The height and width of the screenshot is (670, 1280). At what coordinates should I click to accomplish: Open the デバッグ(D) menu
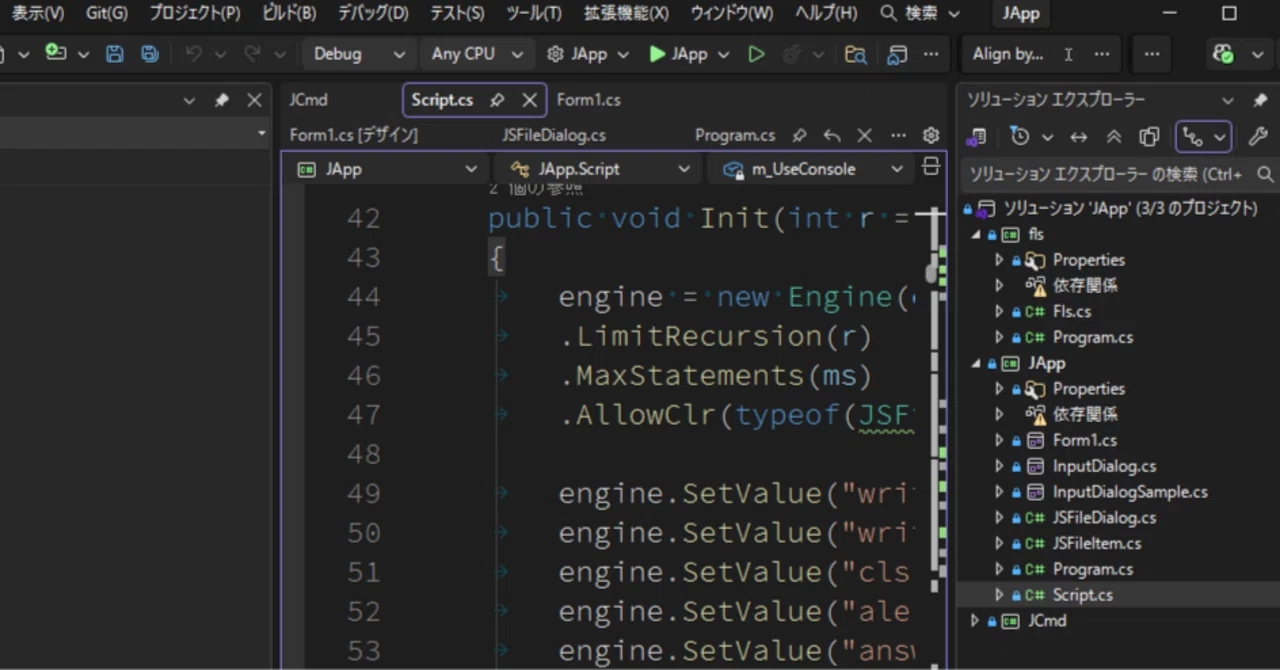(373, 13)
